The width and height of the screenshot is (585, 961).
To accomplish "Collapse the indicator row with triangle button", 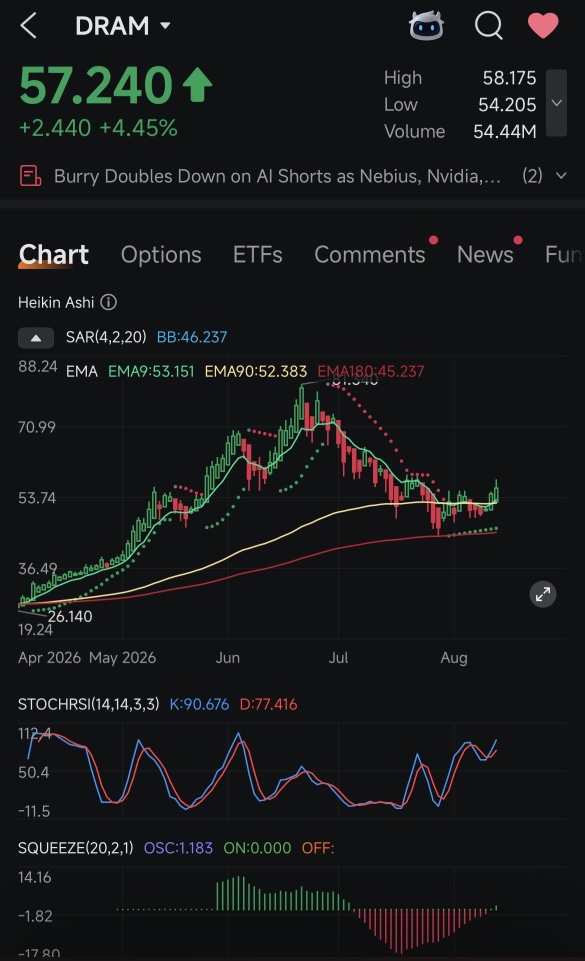I will (36, 337).
